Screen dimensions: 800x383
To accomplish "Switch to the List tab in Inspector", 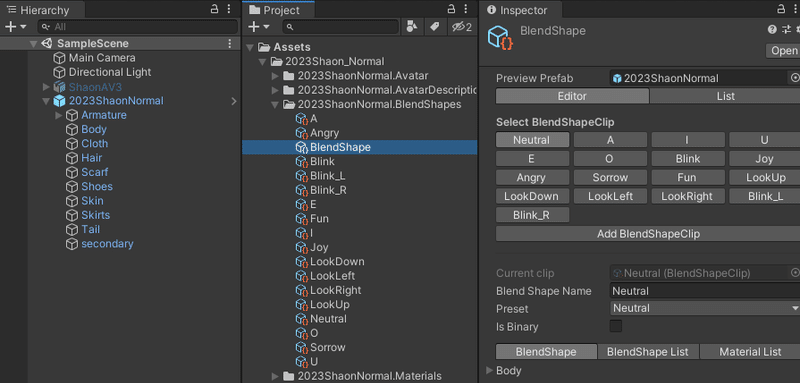I will 725,96.
